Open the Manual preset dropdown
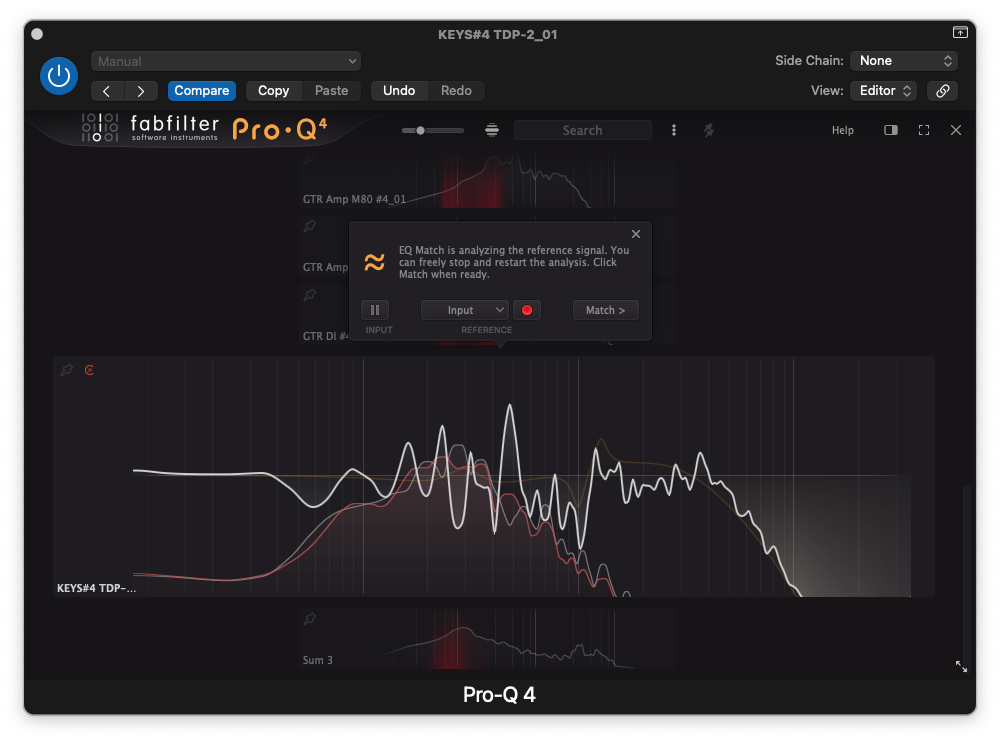1000x743 pixels. 226,62
